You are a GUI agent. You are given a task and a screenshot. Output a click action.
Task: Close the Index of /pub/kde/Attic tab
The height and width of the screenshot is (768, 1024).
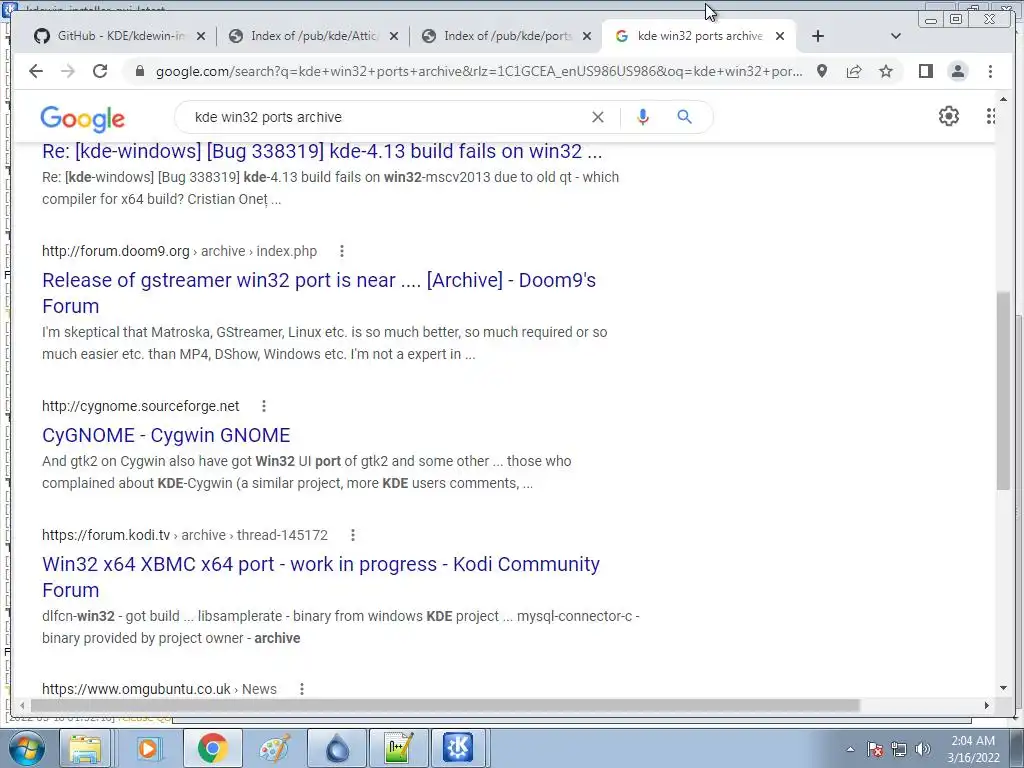click(x=394, y=36)
